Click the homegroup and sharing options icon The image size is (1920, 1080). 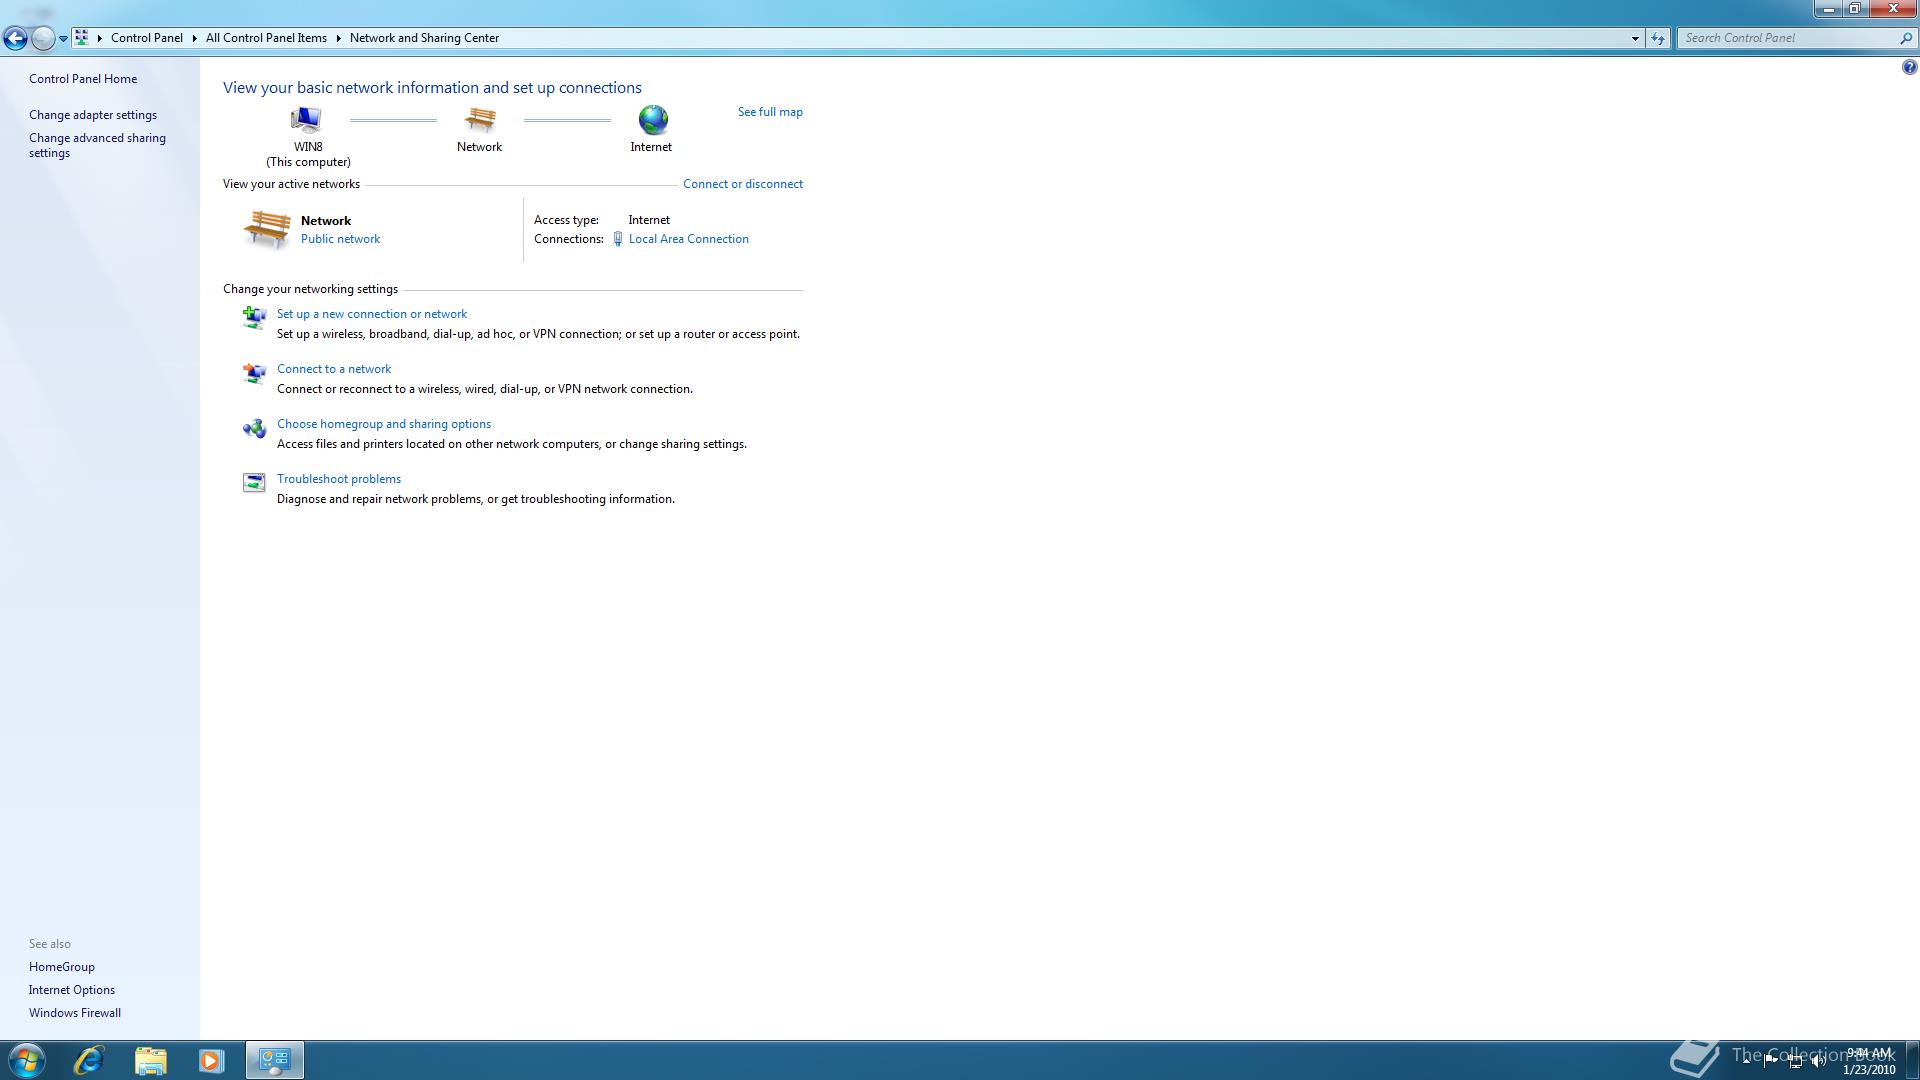coord(254,428)
